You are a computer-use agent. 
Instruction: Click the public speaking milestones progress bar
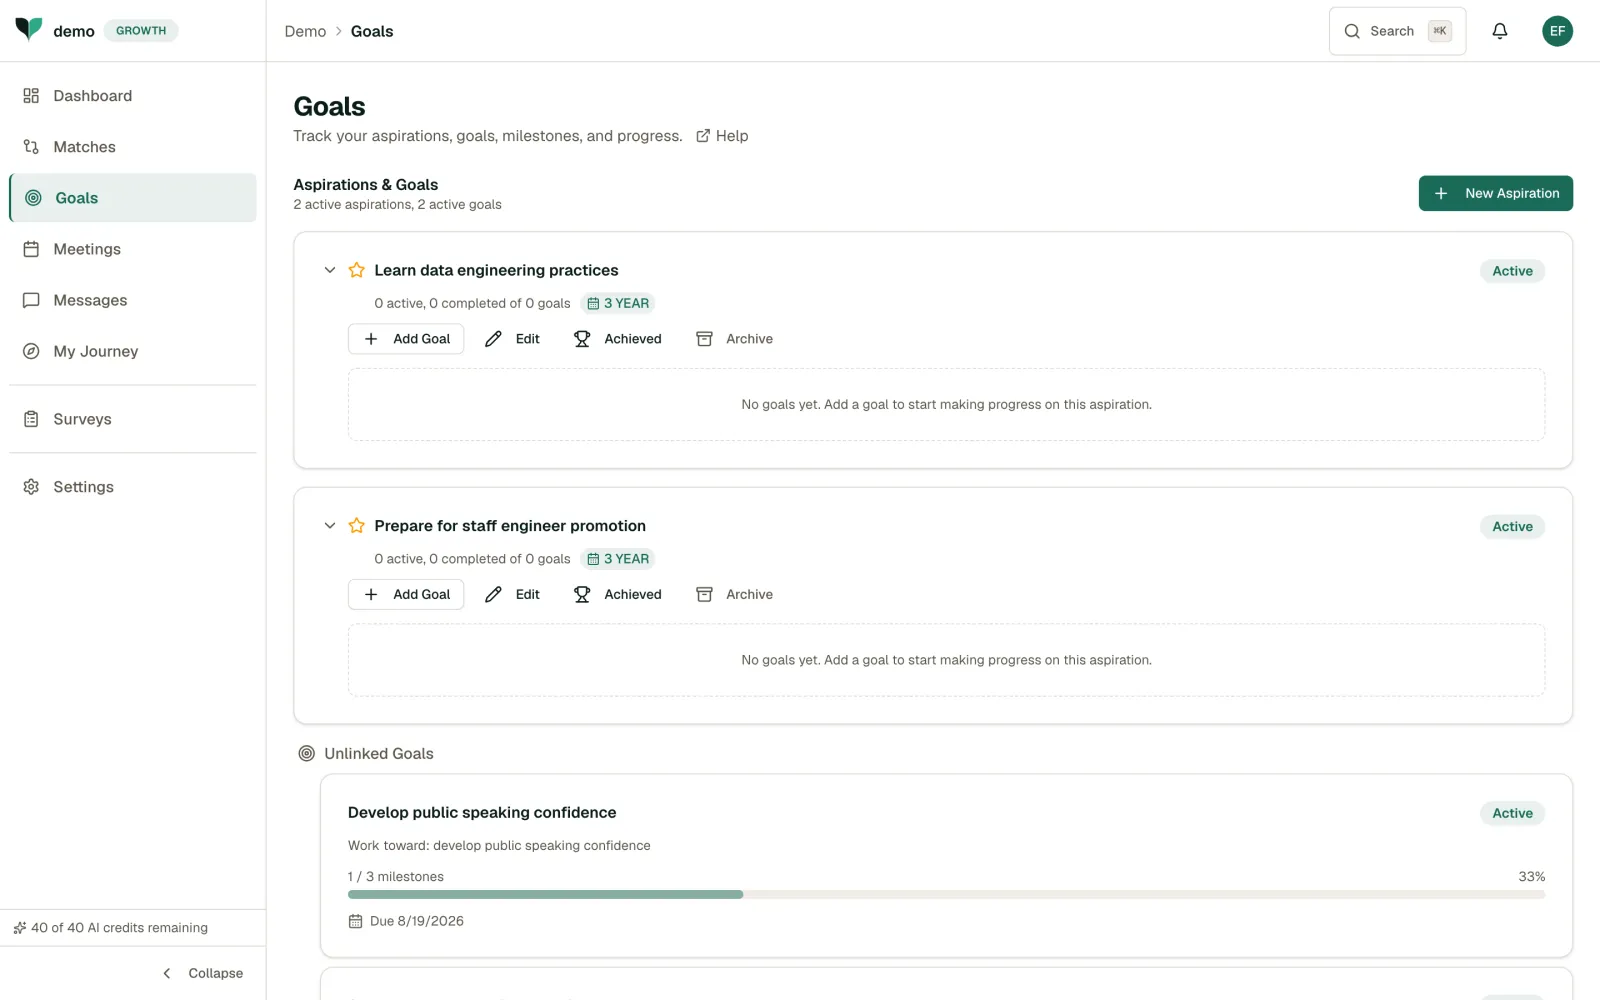tap(946, 894)
